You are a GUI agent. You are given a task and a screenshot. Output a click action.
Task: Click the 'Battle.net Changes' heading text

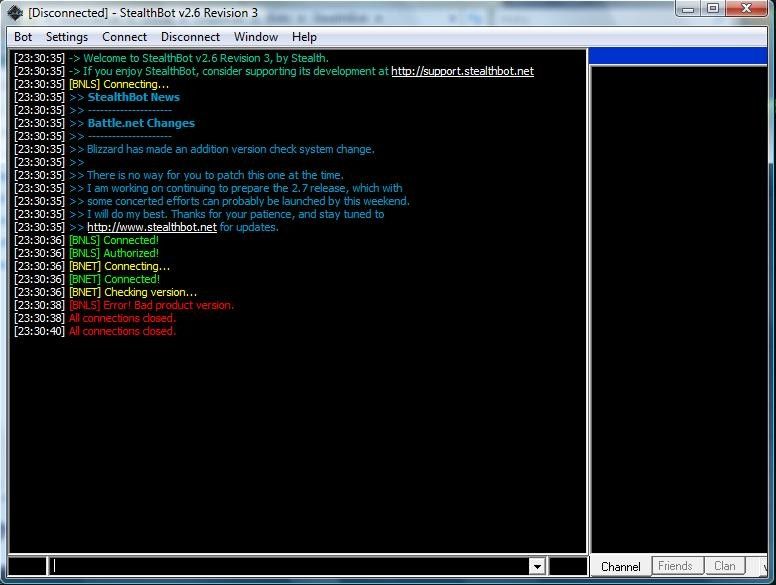[141, 123]
